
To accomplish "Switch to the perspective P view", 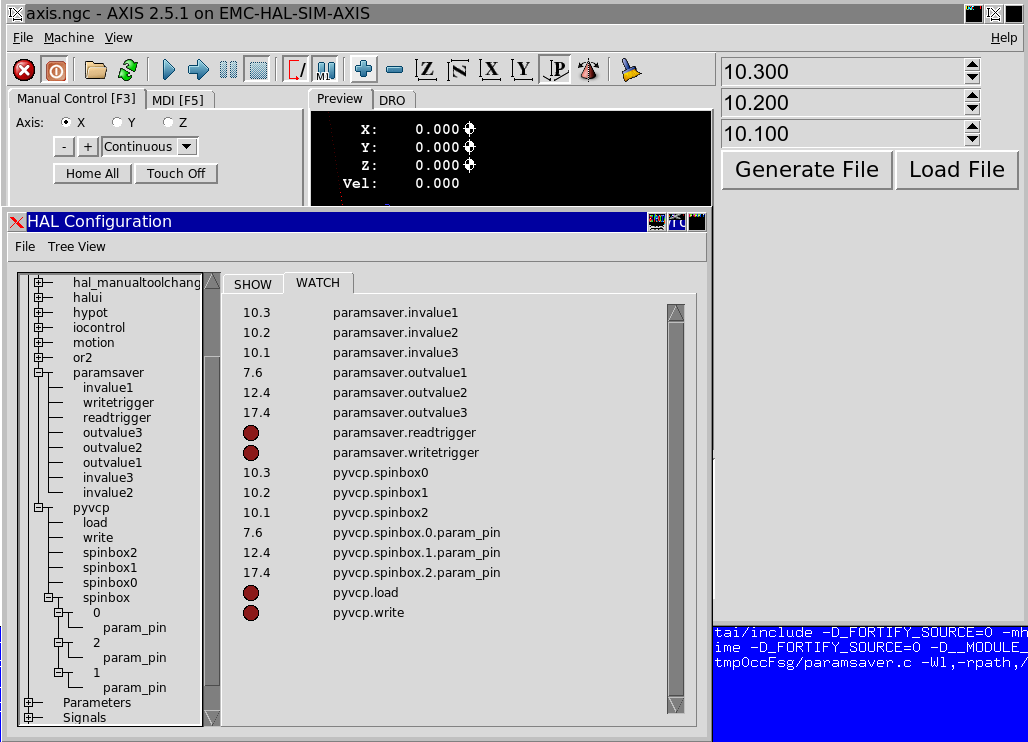I will click(x=555, y=70).
